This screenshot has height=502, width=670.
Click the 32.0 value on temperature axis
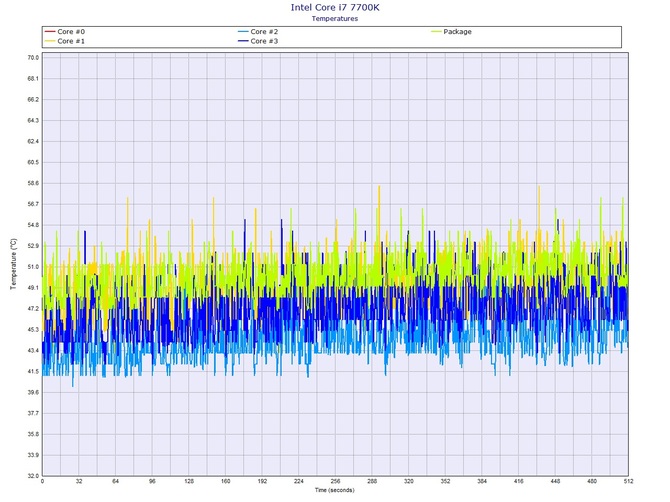point(33,476)
